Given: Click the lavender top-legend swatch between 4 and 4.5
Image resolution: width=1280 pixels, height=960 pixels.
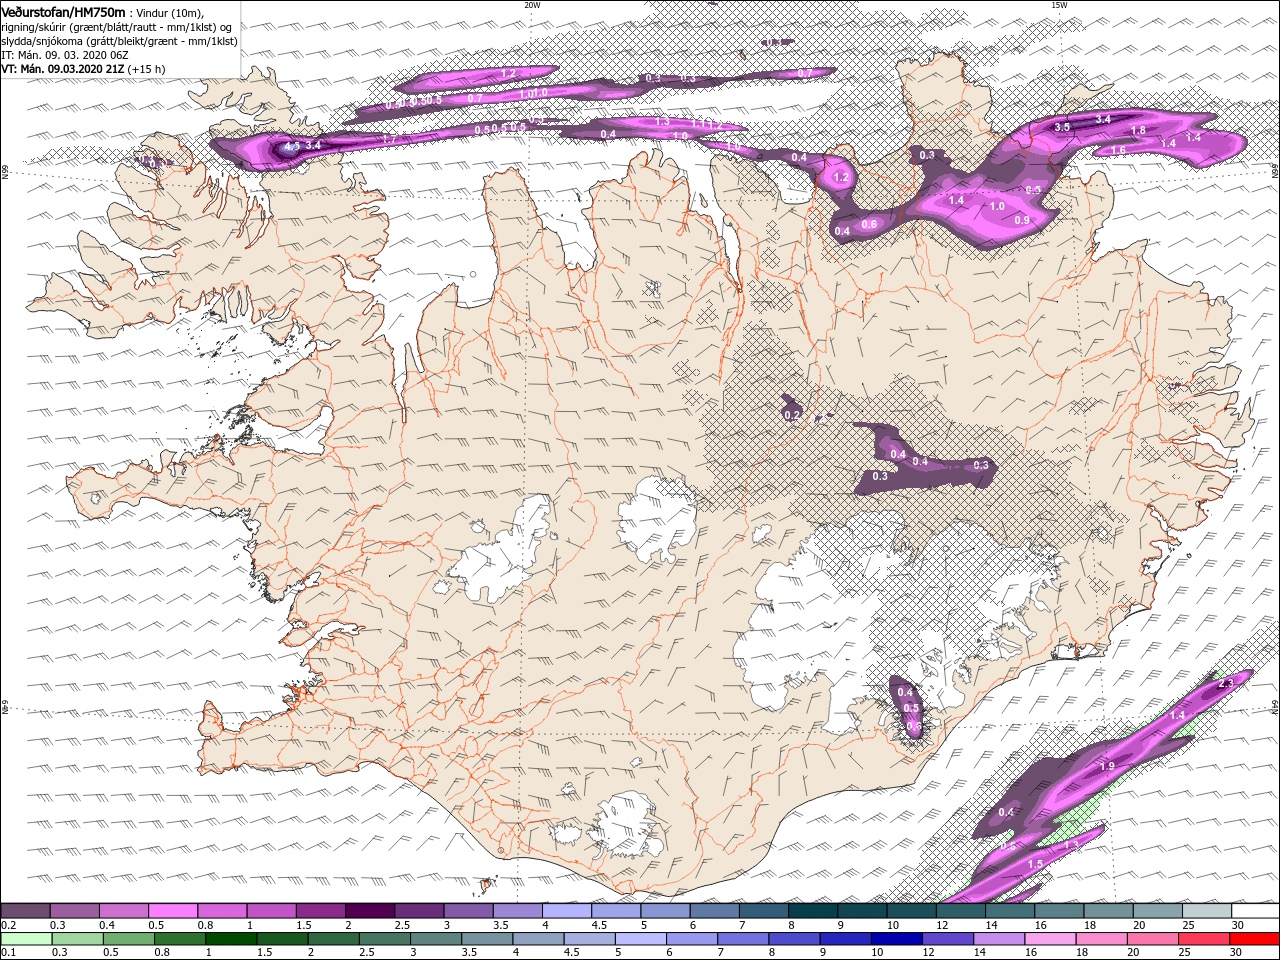Looking at the screenshot, I should [x=566, y=911].
